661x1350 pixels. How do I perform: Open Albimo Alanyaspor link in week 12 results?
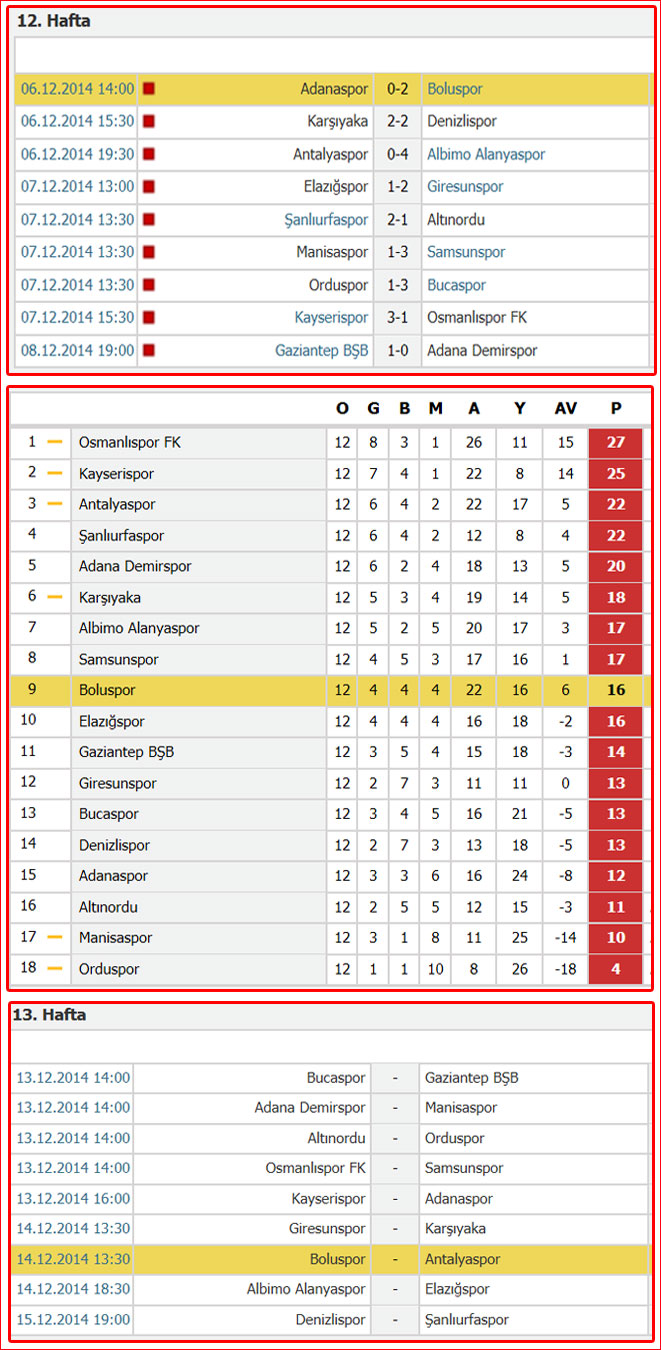(x=486, y=154)
